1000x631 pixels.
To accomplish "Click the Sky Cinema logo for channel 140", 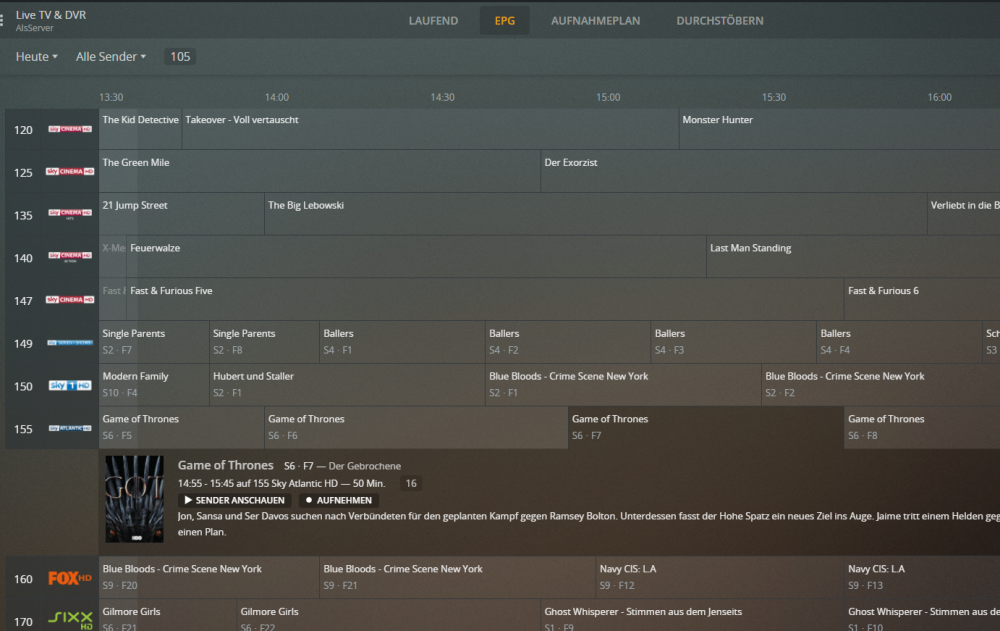I will (70, 256).
